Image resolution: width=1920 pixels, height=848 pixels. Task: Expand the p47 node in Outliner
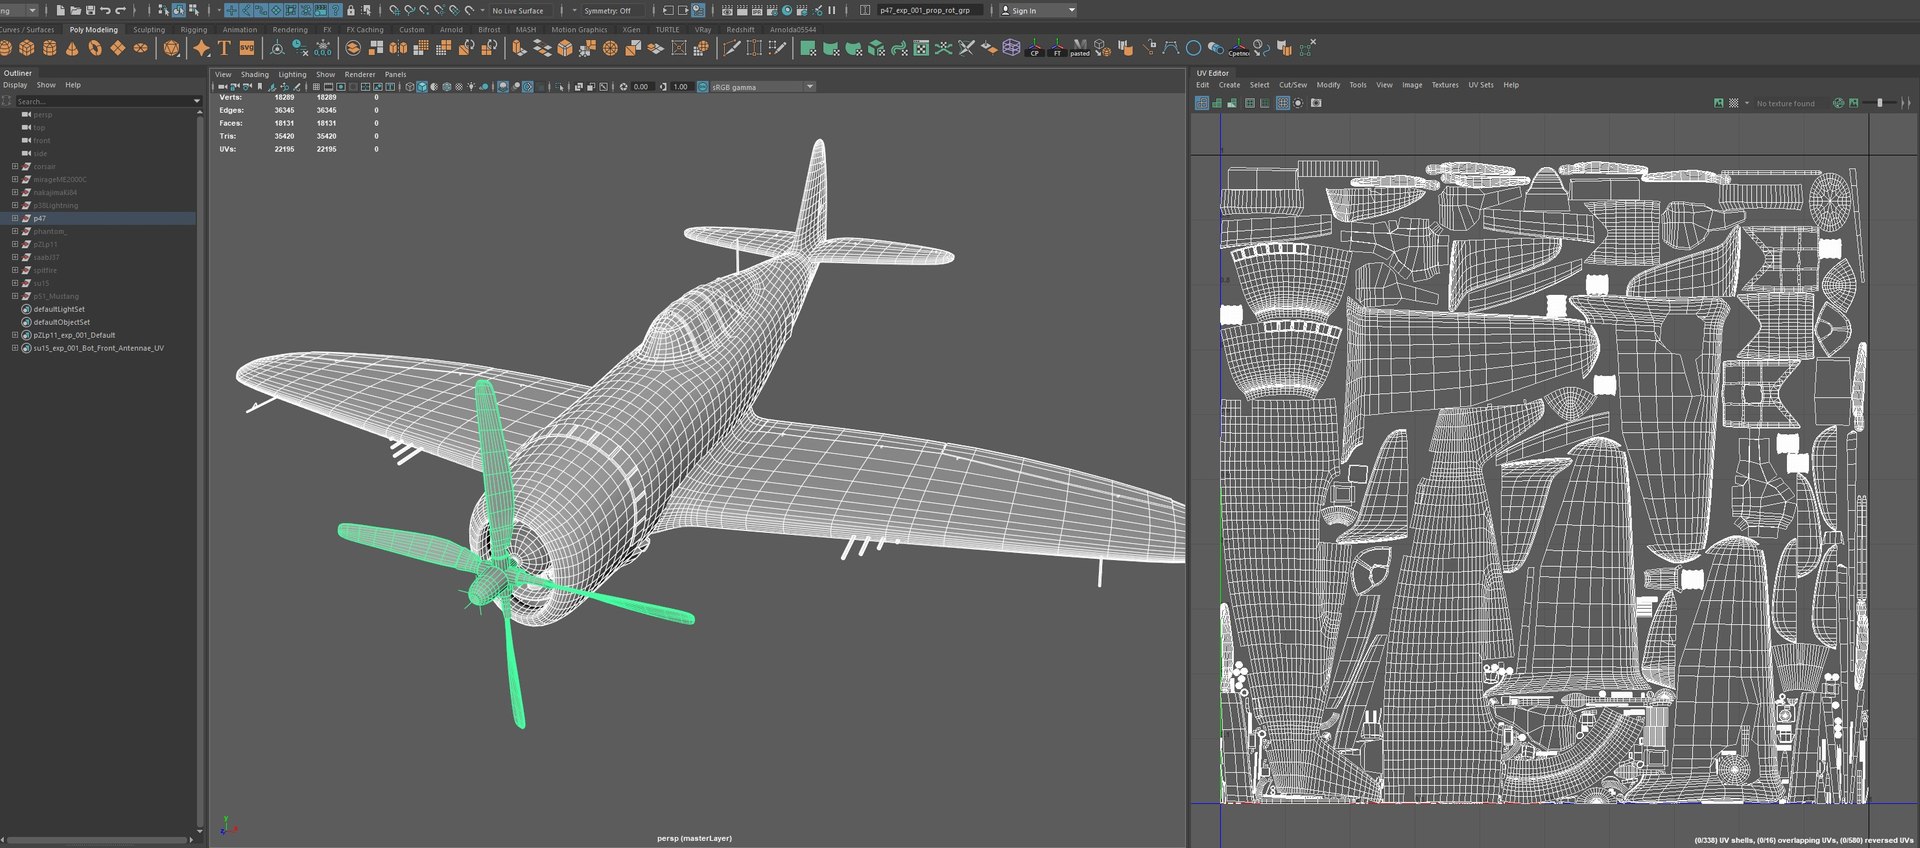tap(15, 218)
